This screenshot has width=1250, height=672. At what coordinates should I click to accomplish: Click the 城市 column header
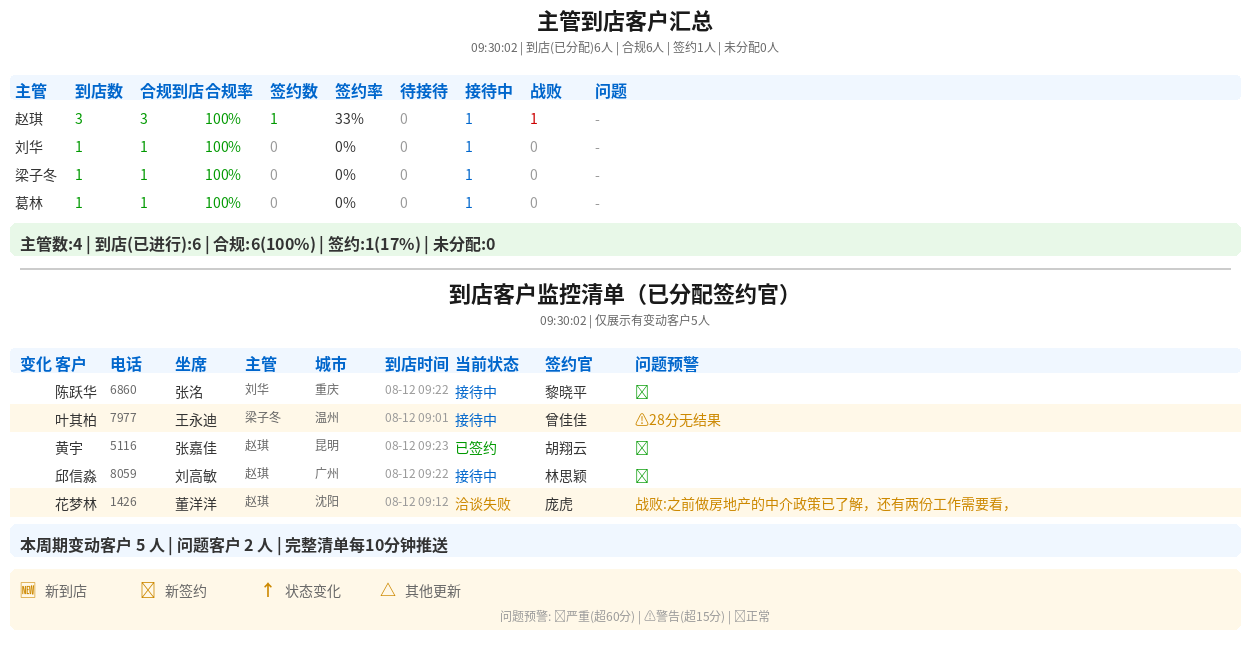[331, 364]
